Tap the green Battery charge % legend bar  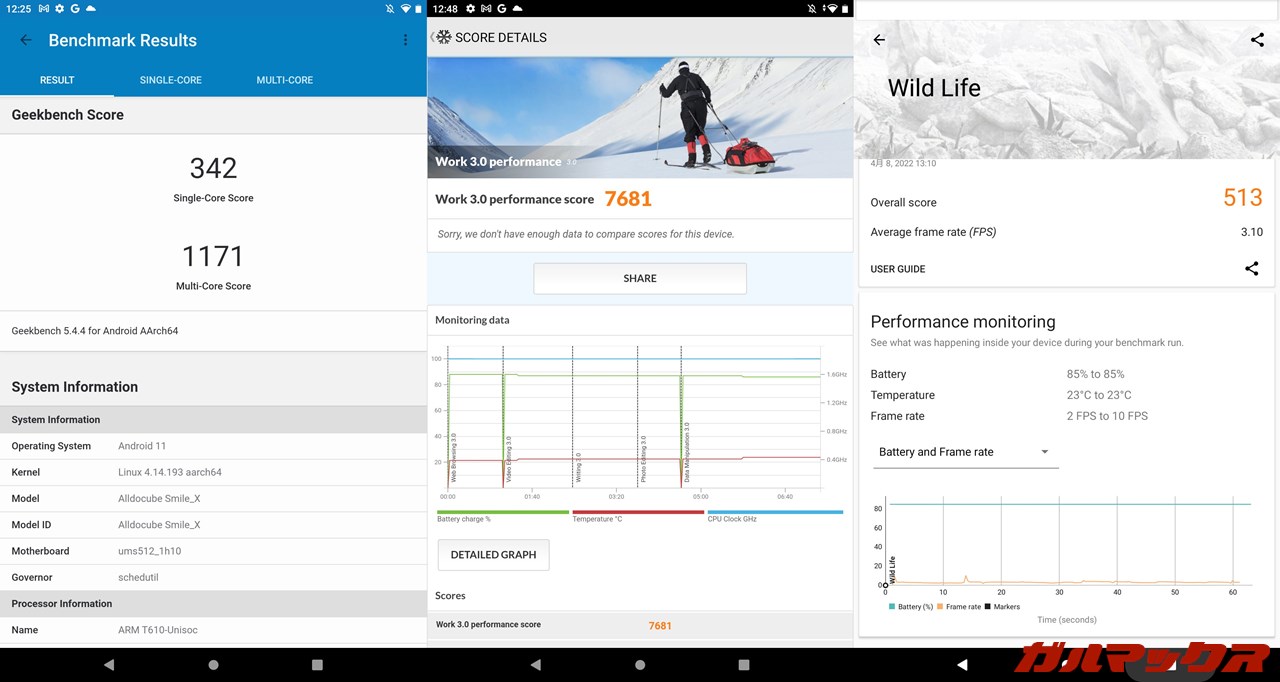[x=502, y=512]
